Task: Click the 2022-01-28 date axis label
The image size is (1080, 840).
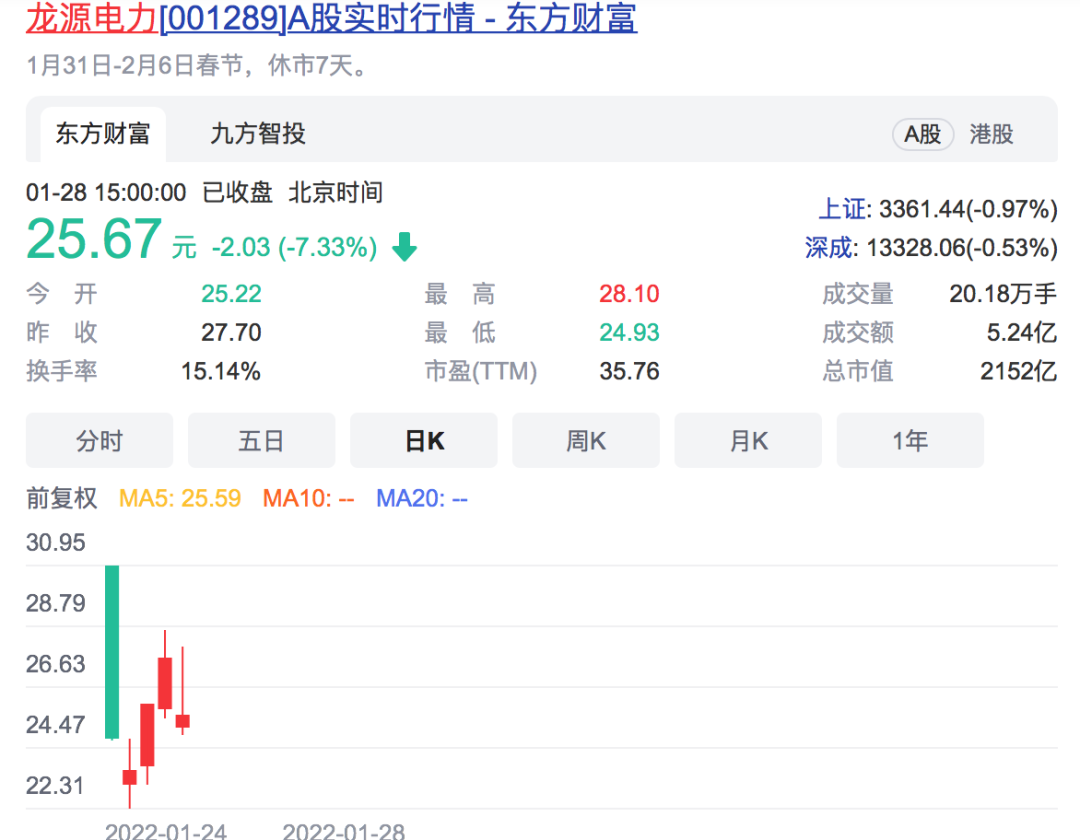Action: (343, 830)
